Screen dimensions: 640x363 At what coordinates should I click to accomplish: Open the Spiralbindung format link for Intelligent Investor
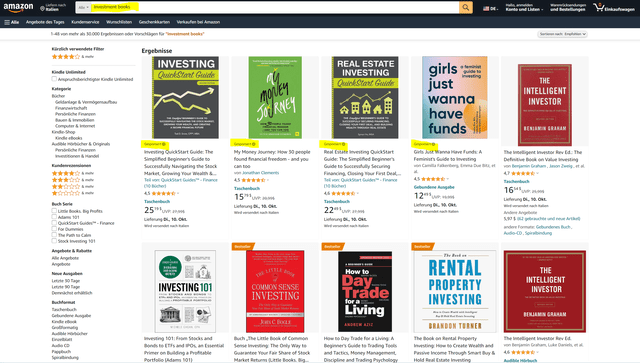538,233
